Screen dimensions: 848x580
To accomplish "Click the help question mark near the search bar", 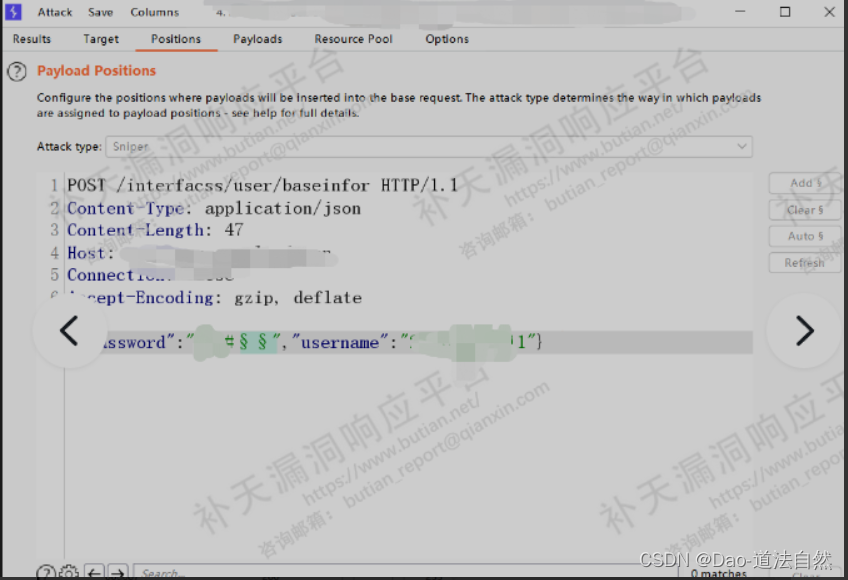I will (46, 571).
